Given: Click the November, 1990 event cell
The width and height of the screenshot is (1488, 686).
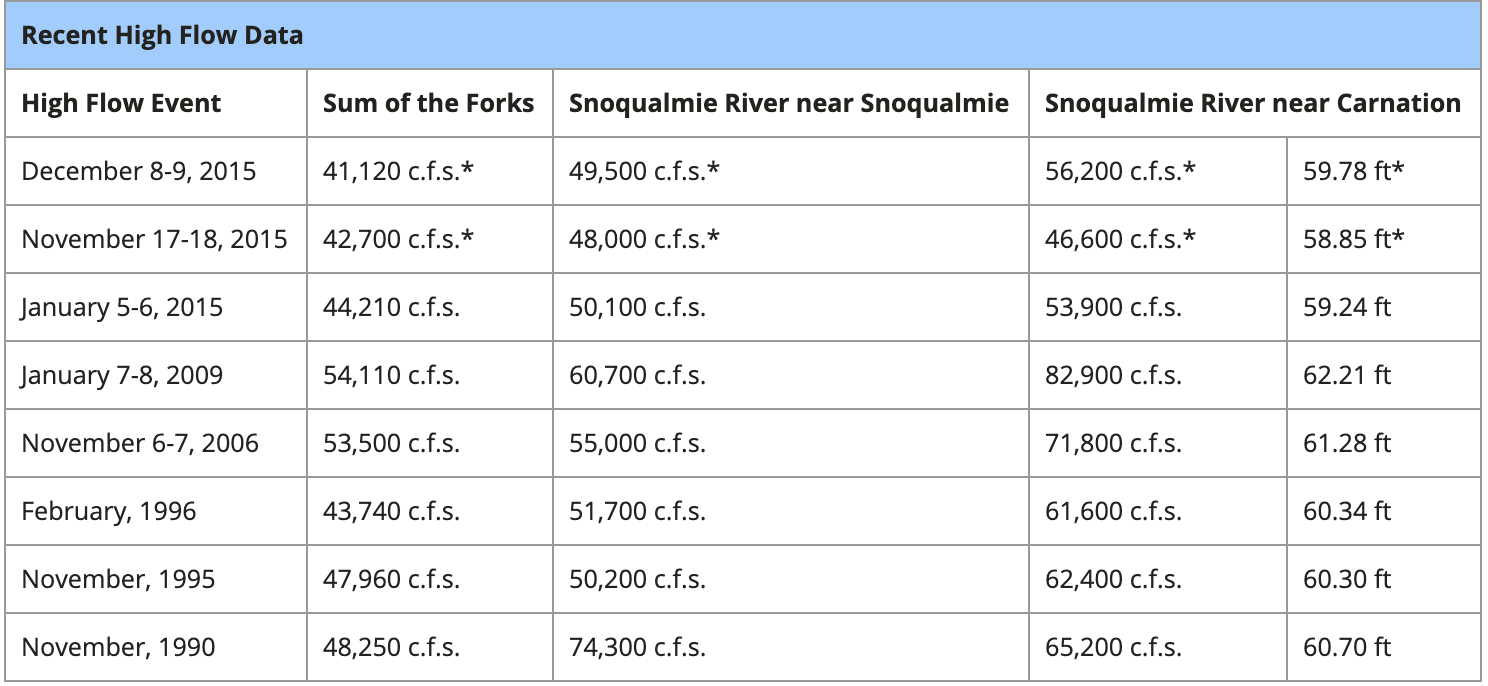Looking at the screenshot, I should [118, 648].
